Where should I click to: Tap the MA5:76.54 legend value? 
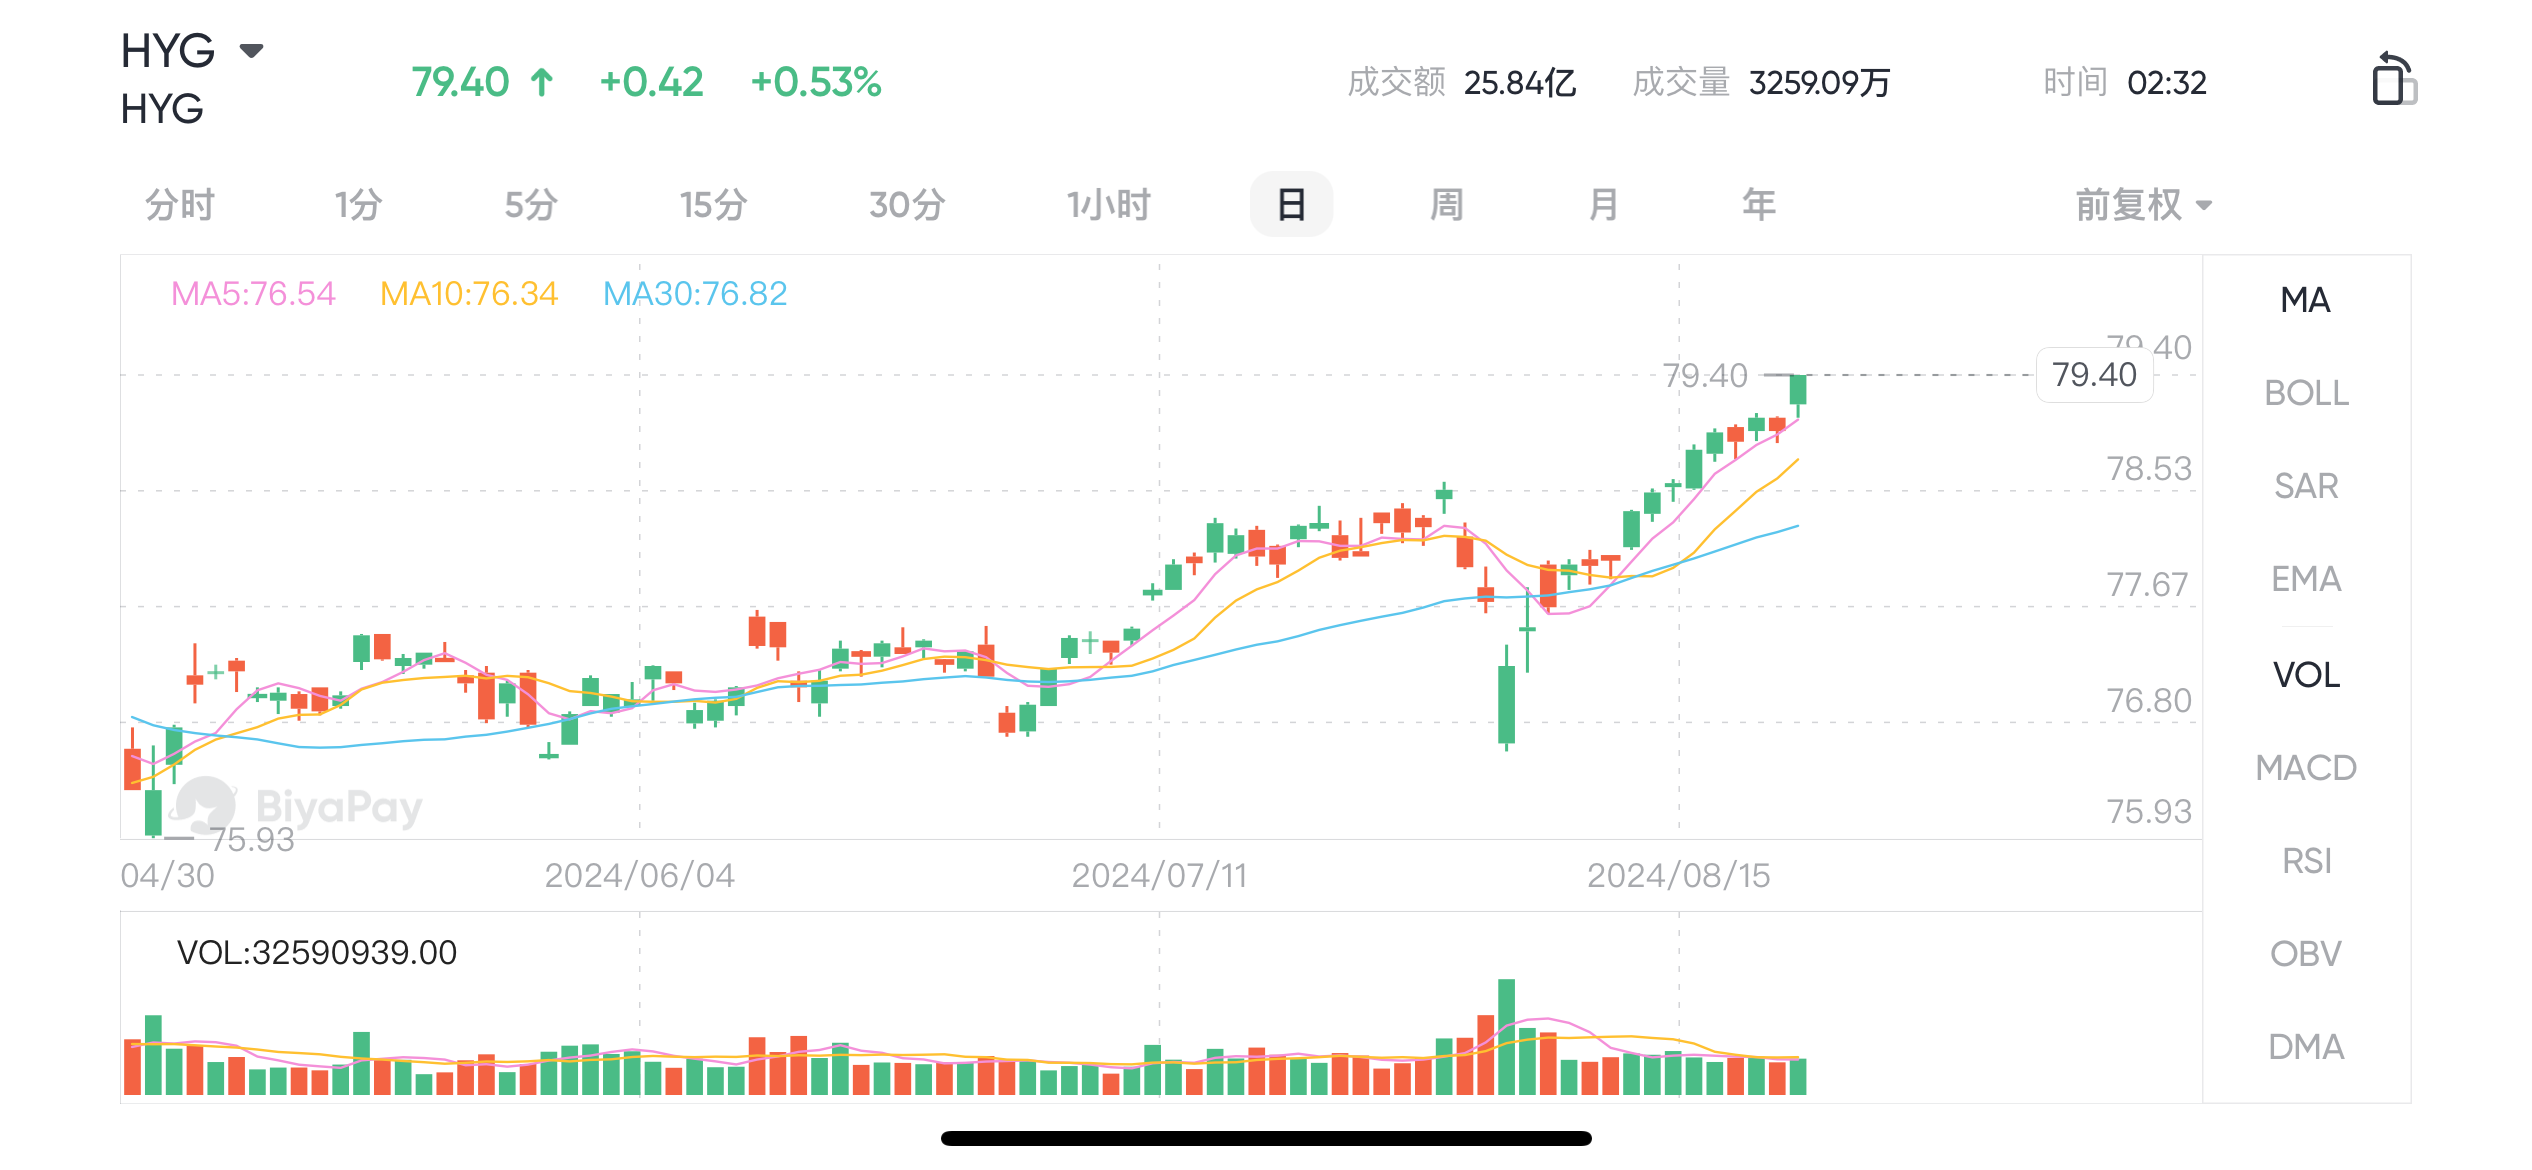click(x=253, y=294)
